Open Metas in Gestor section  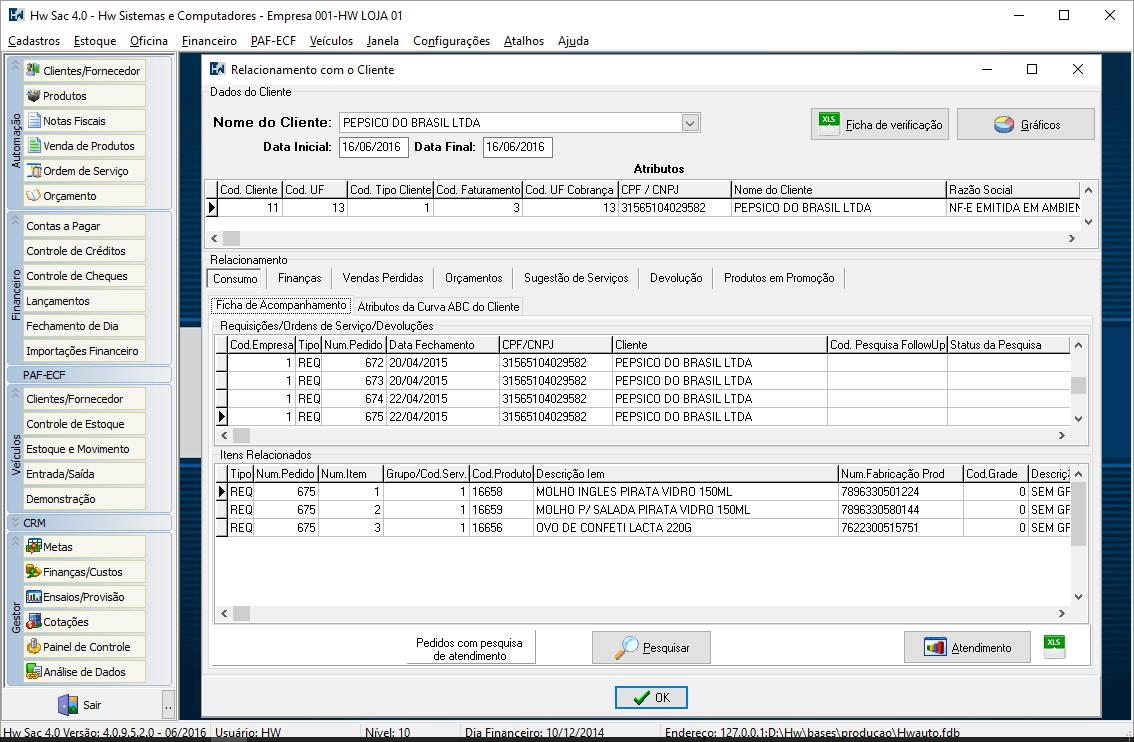85,547
